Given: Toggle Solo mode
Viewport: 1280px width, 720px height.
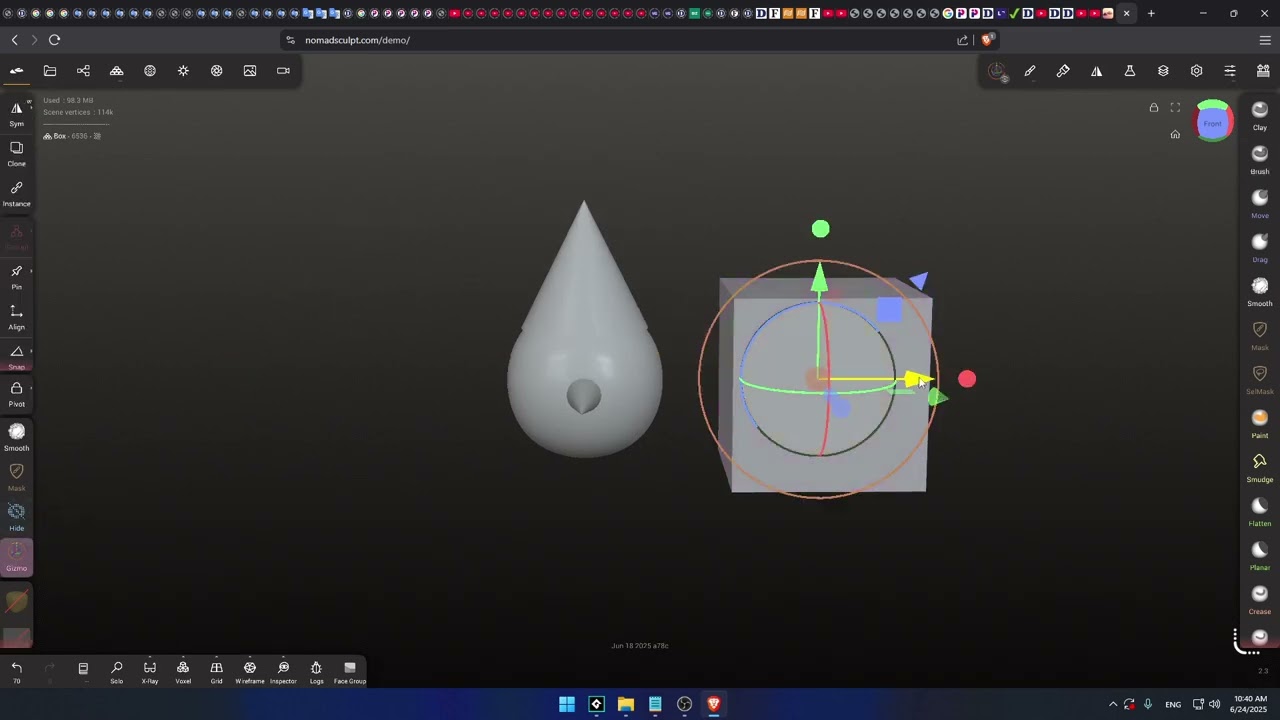Looking at the screenshot, I should pyautogui.click(x=117, y=672).
